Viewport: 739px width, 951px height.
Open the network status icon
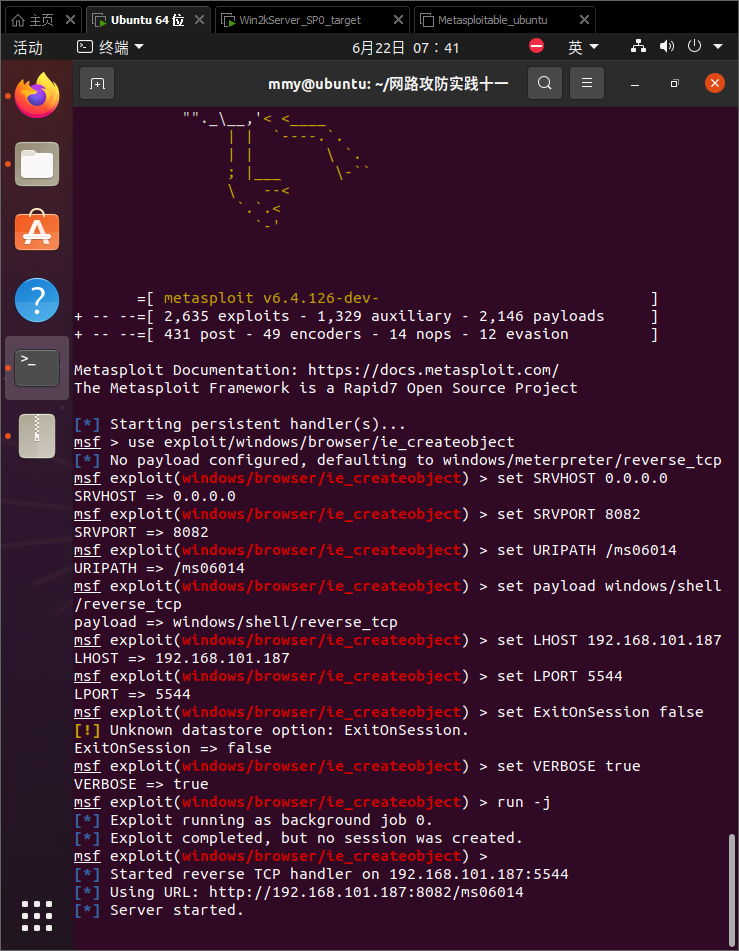(x=638, y=47)
